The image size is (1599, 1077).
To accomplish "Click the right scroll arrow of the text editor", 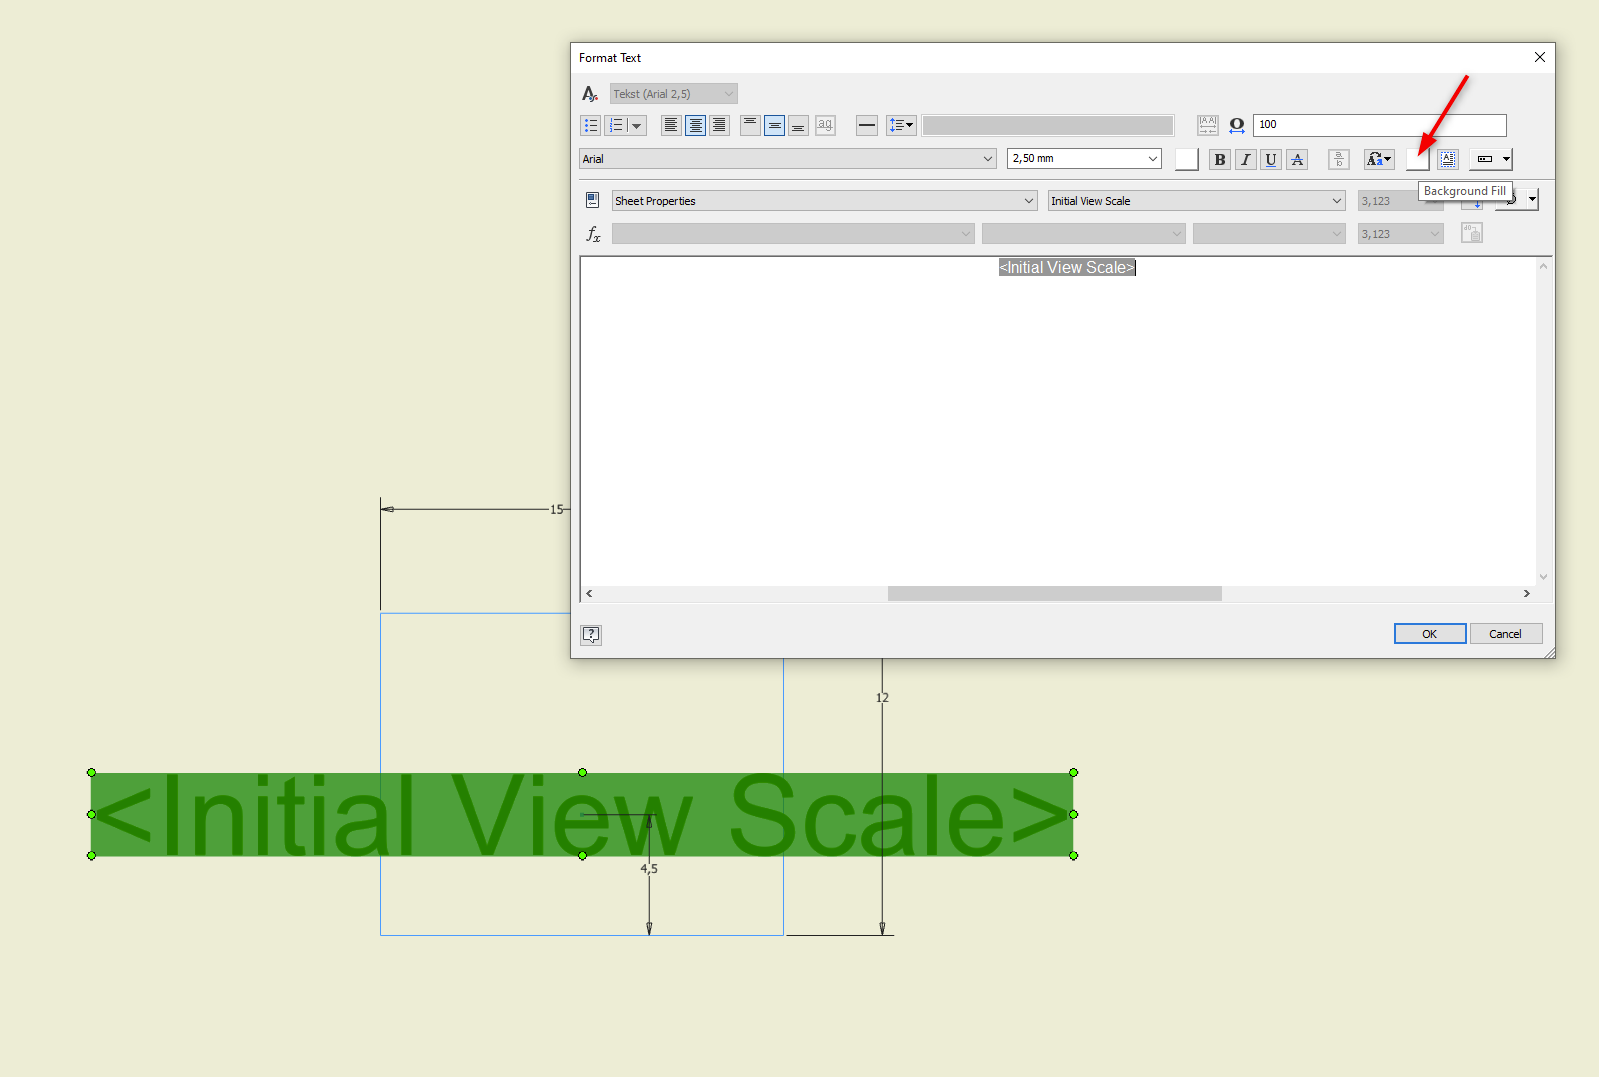I will point(1526,594).
